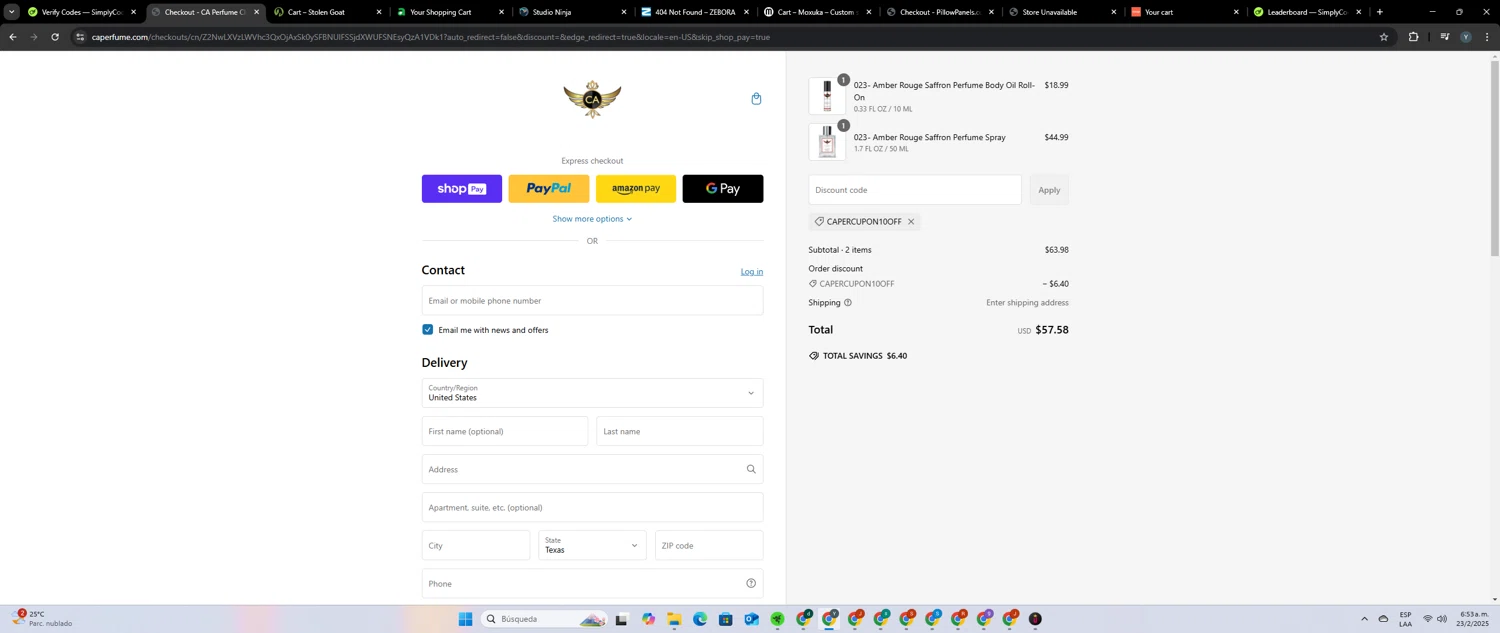
Task: Switch to Studio Ninja tab
Action: tap(572, 12)
